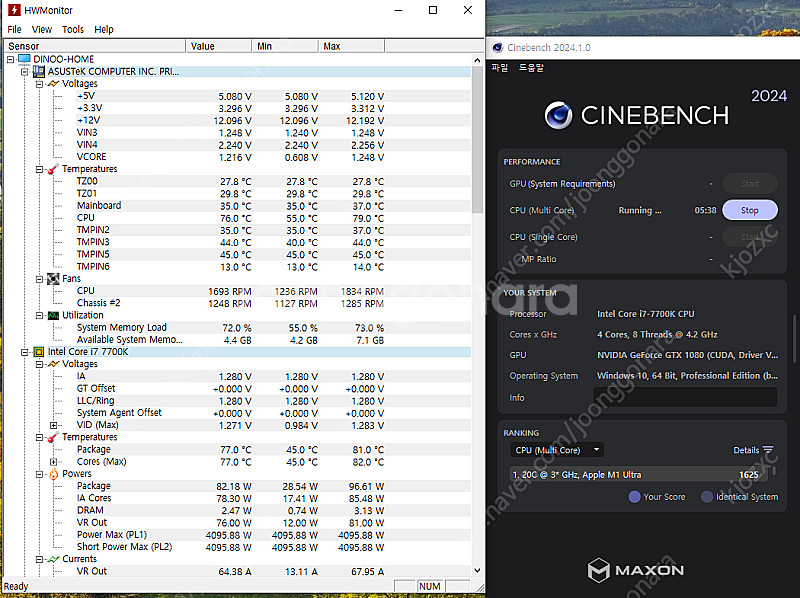Collapse the Currents group
The width and height of the screenshot is (800, 598).
click(x=39, y=559)
